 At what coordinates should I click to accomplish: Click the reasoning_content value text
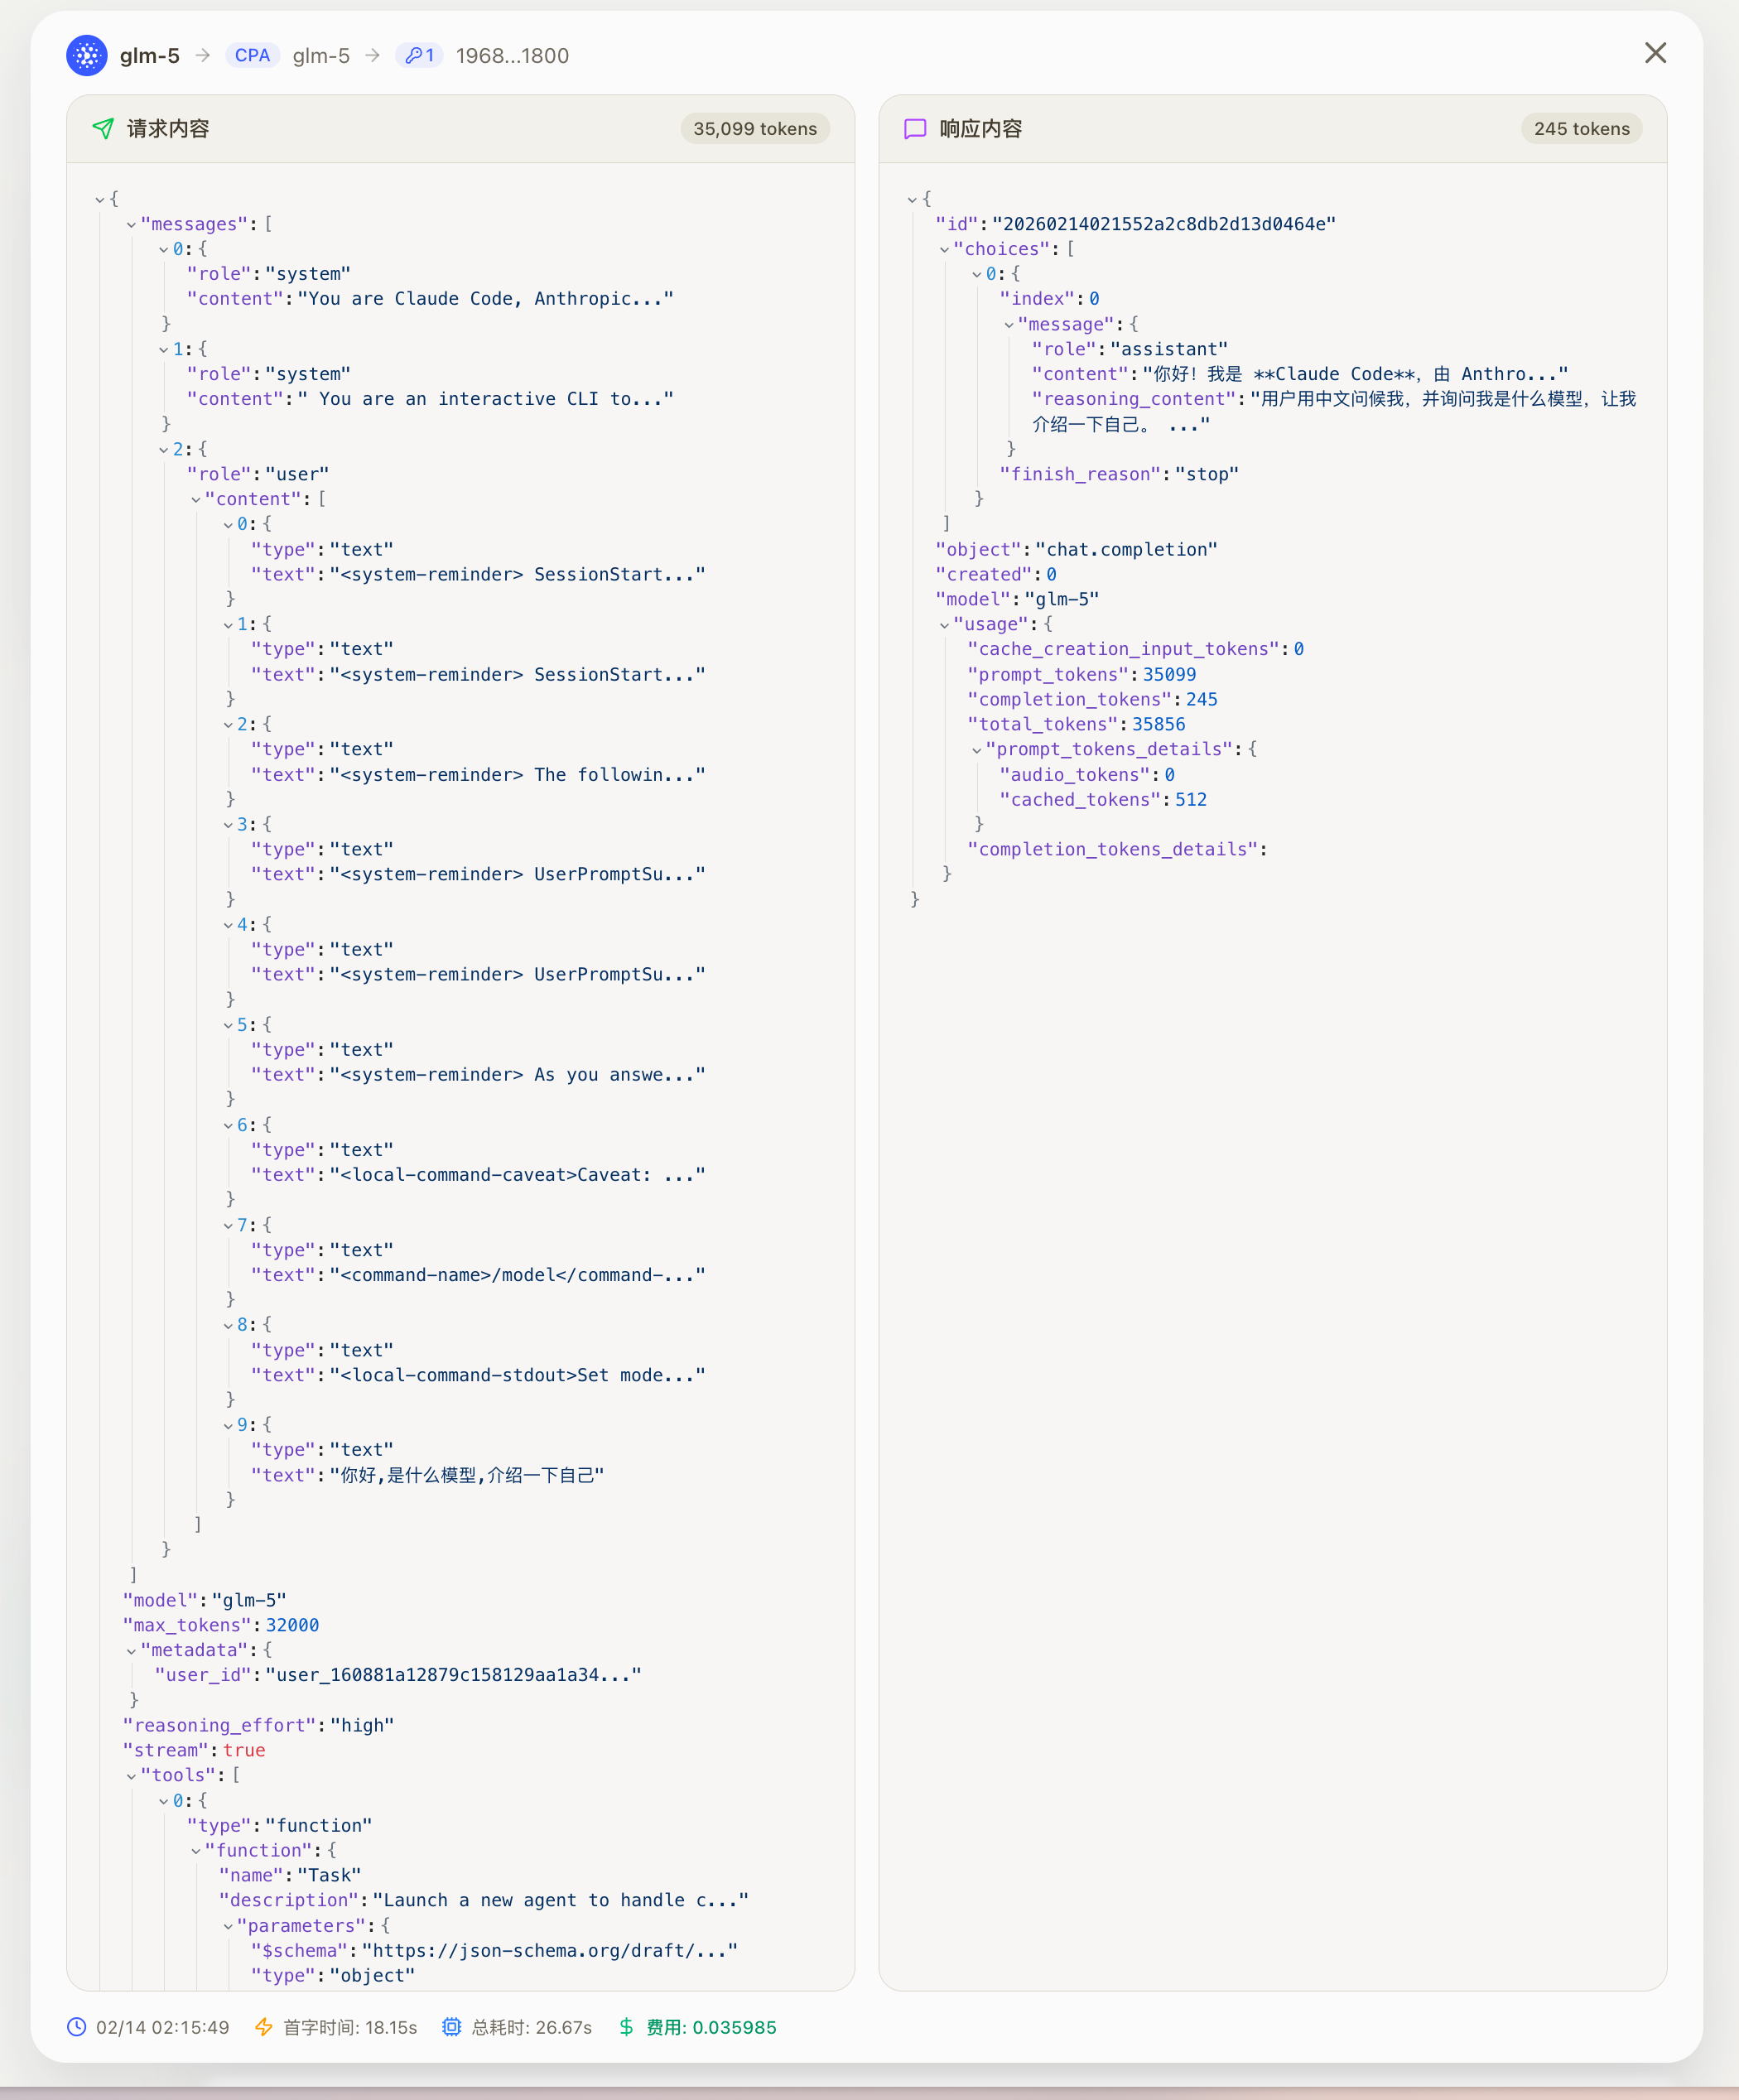(x=1334, y=411)
